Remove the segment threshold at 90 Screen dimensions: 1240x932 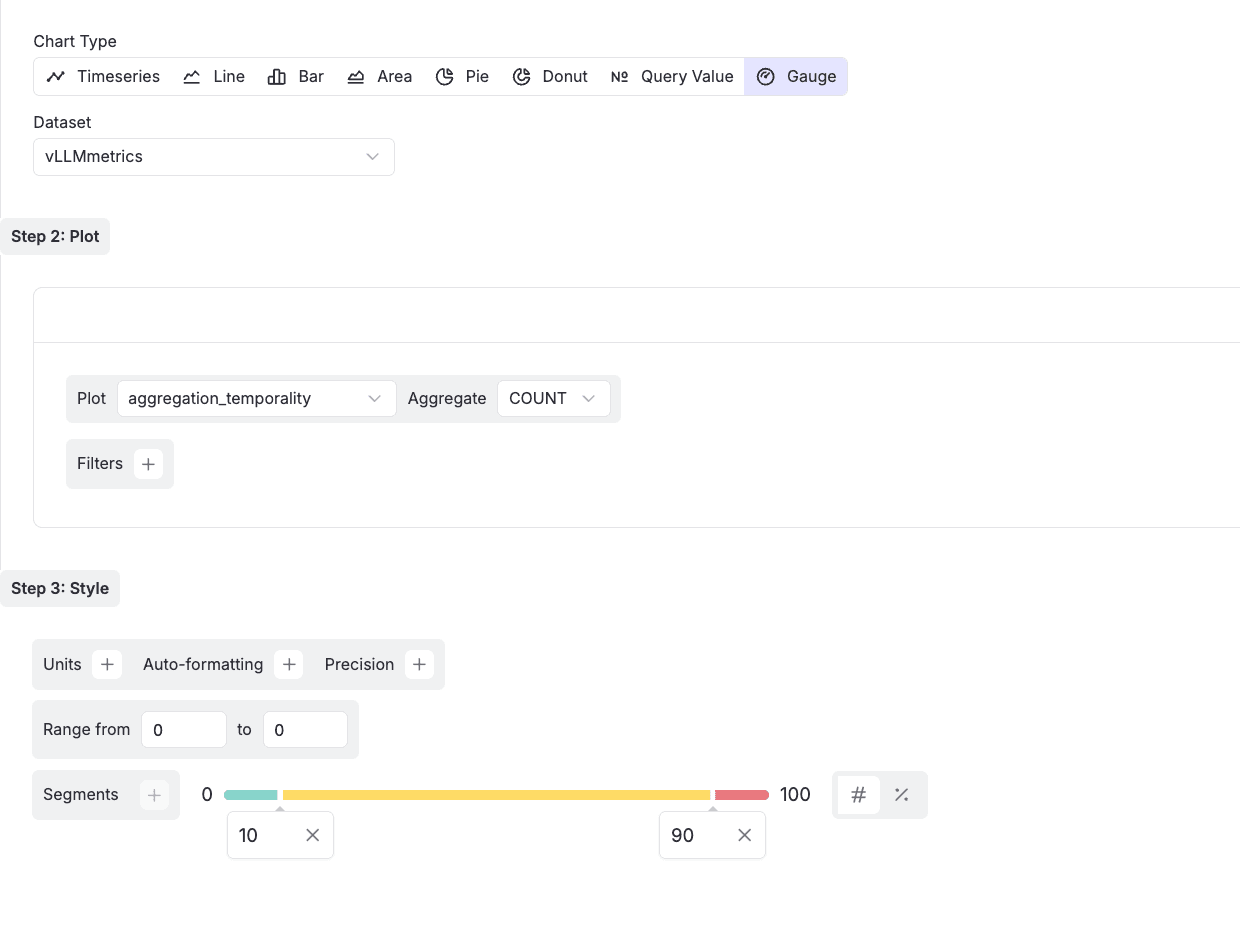[744, 835]
